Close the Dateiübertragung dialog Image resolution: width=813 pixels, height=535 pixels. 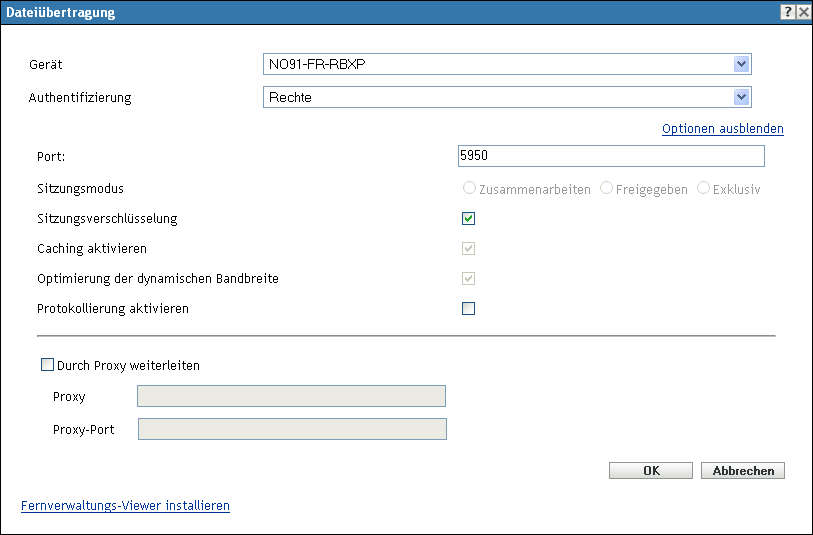coord(803,13)
